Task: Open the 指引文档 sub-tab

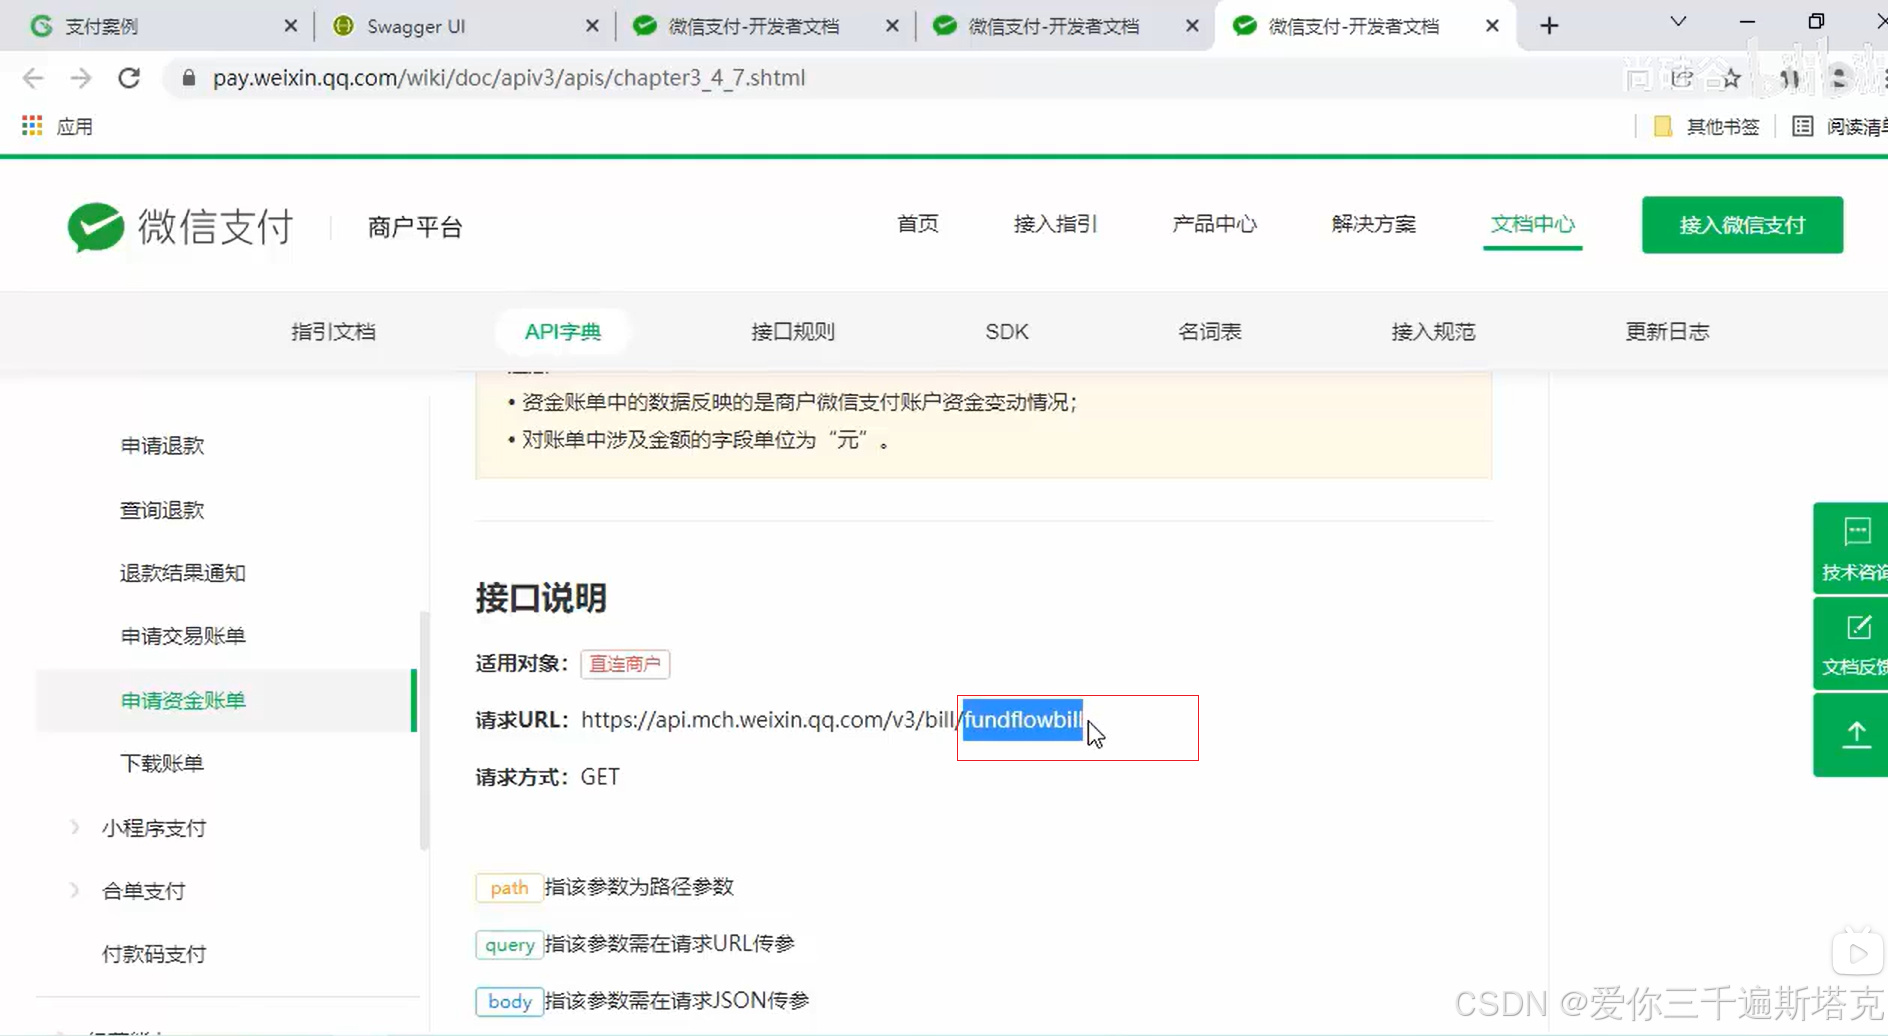Action: click(333, 332)
